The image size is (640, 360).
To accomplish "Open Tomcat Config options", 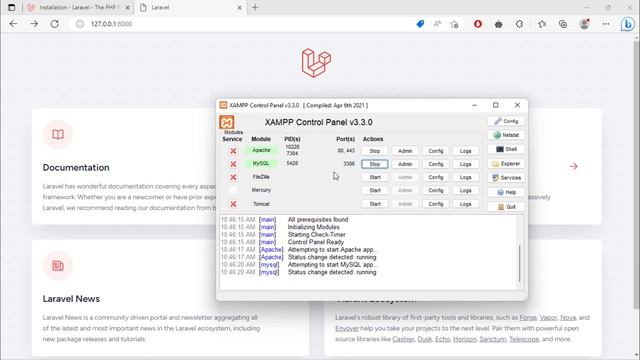I will (436, 204).
